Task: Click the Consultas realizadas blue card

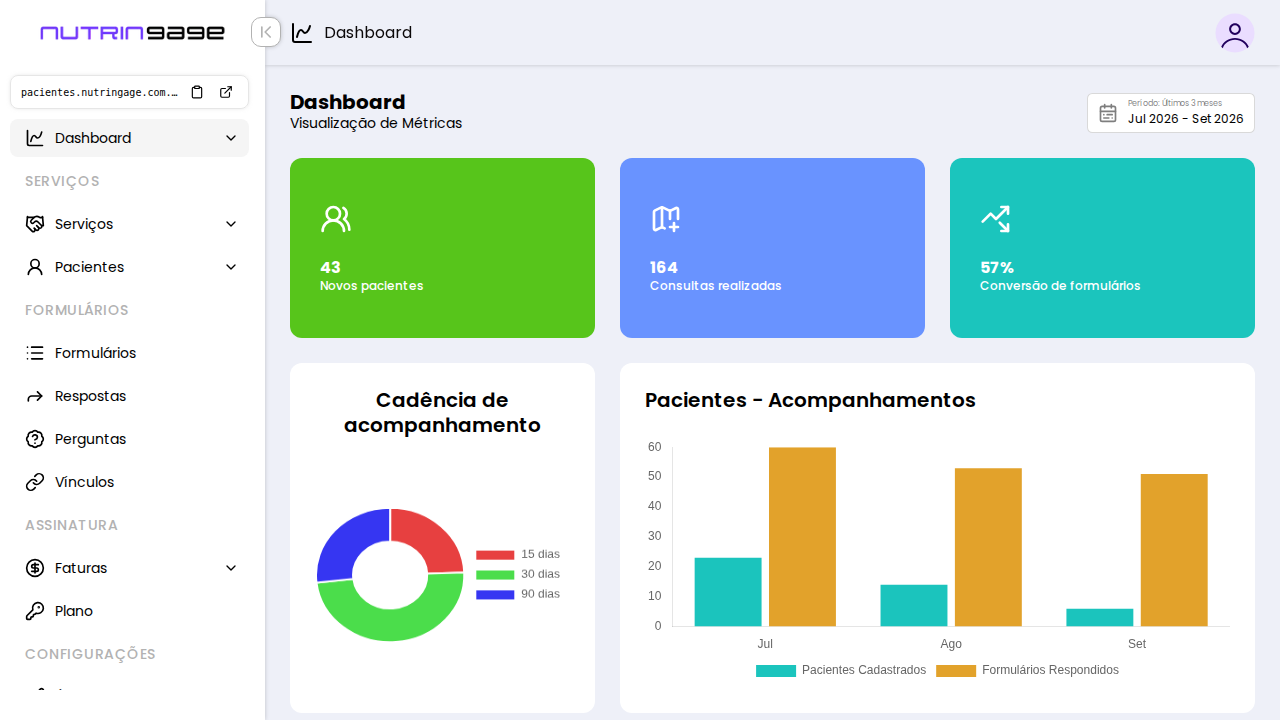Action: [x=772, y=248]
